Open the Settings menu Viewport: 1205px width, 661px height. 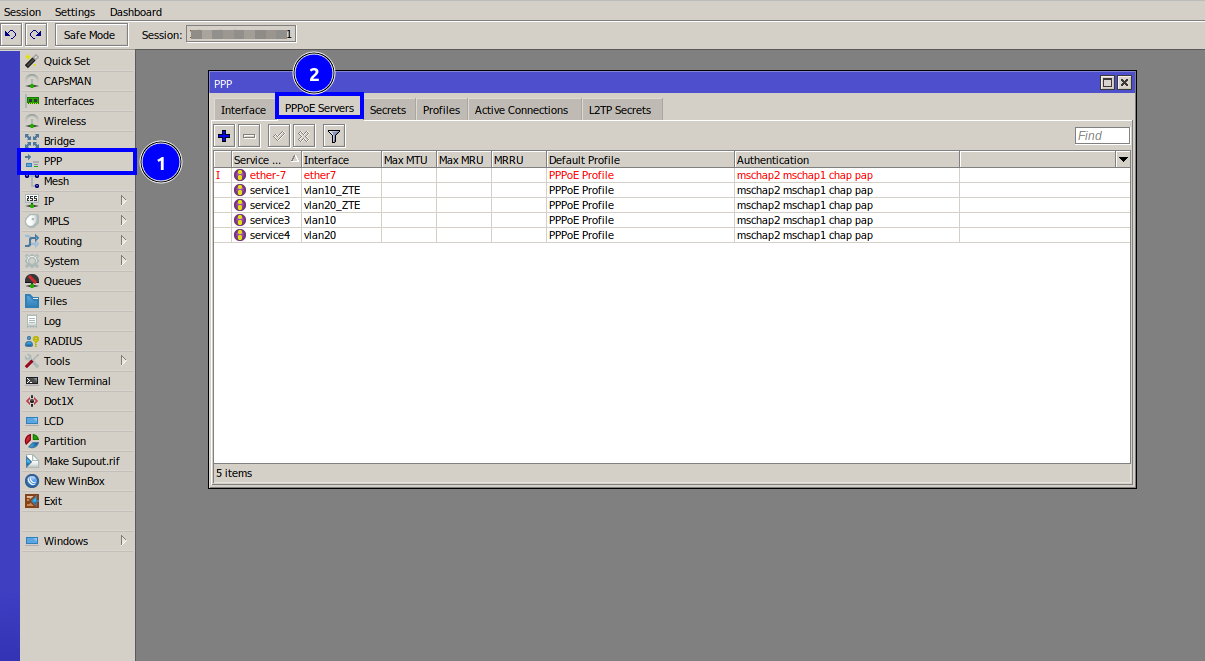click(75, 12)
